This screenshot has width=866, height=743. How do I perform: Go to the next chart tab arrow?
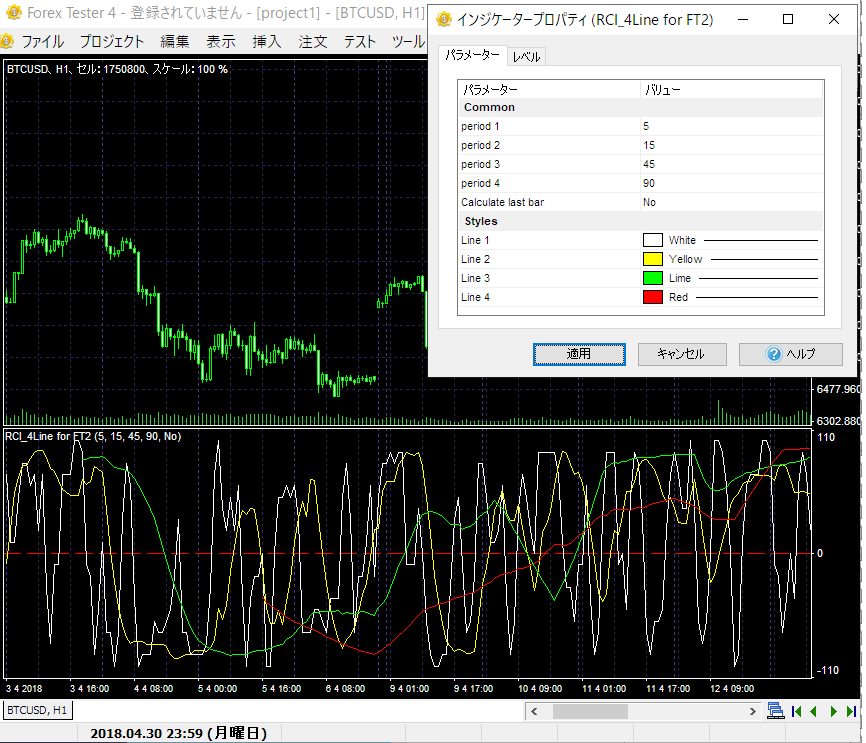click(x=832, y=711)
